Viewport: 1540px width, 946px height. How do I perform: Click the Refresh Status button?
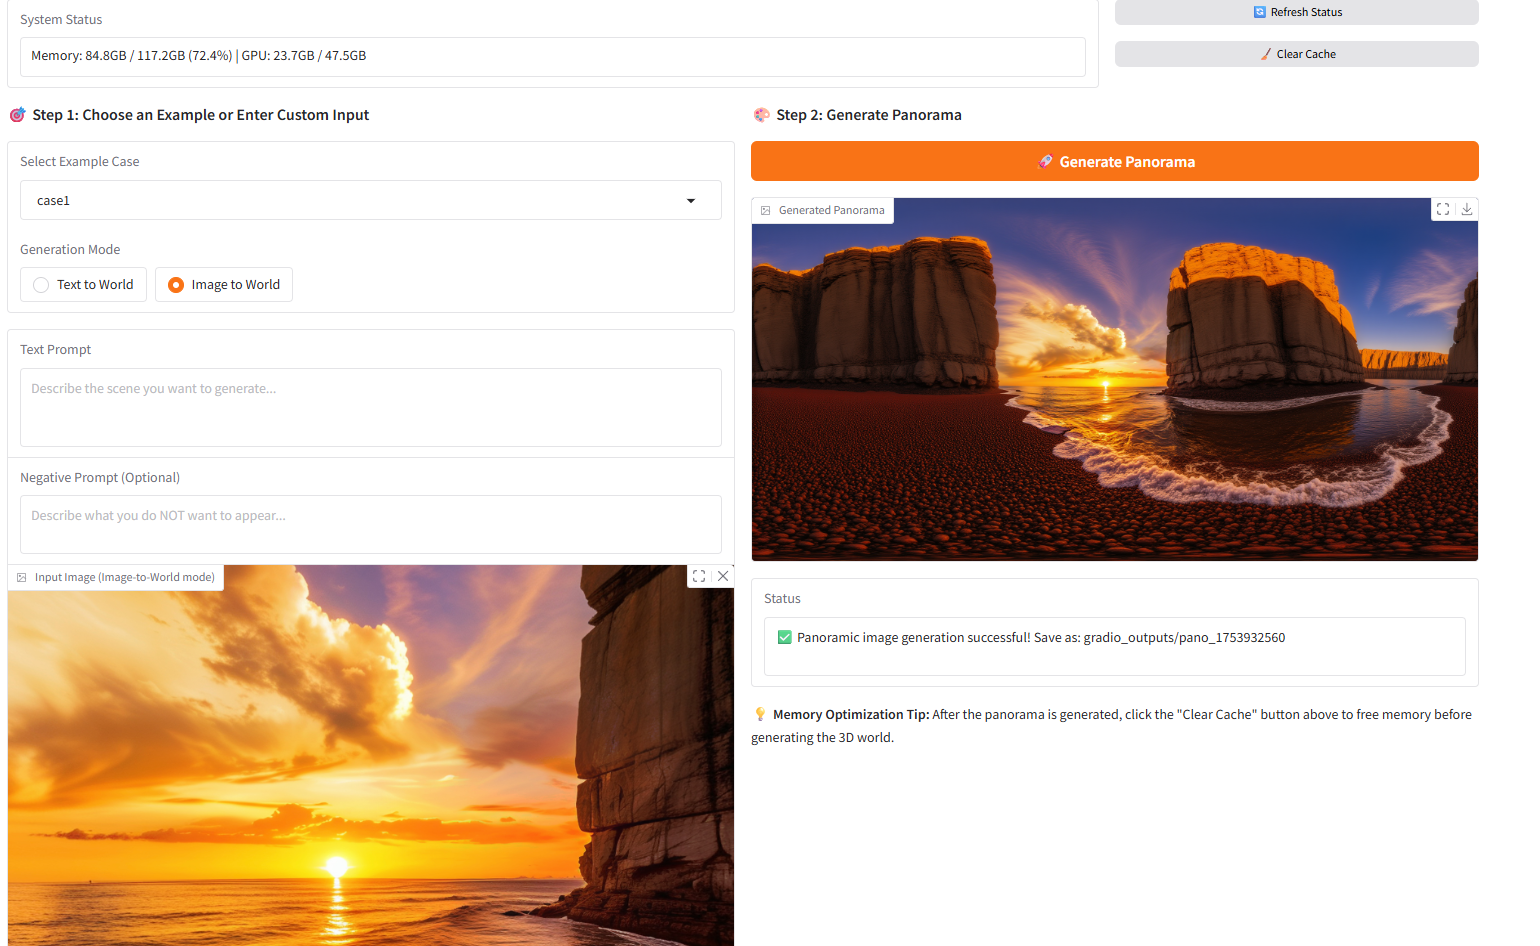1296,12
